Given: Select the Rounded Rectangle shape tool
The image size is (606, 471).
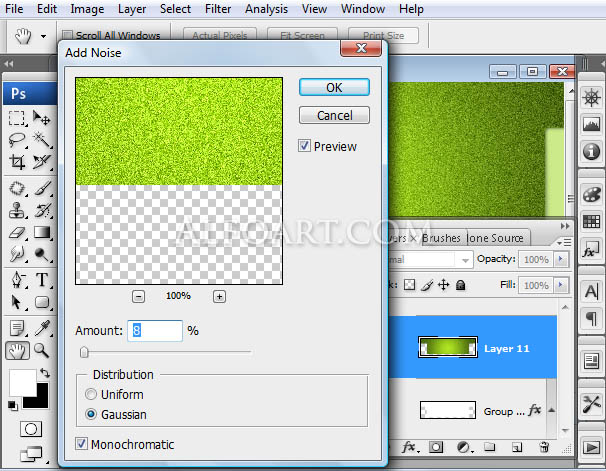Looking at the screenshot, I should tap(41, 302).
